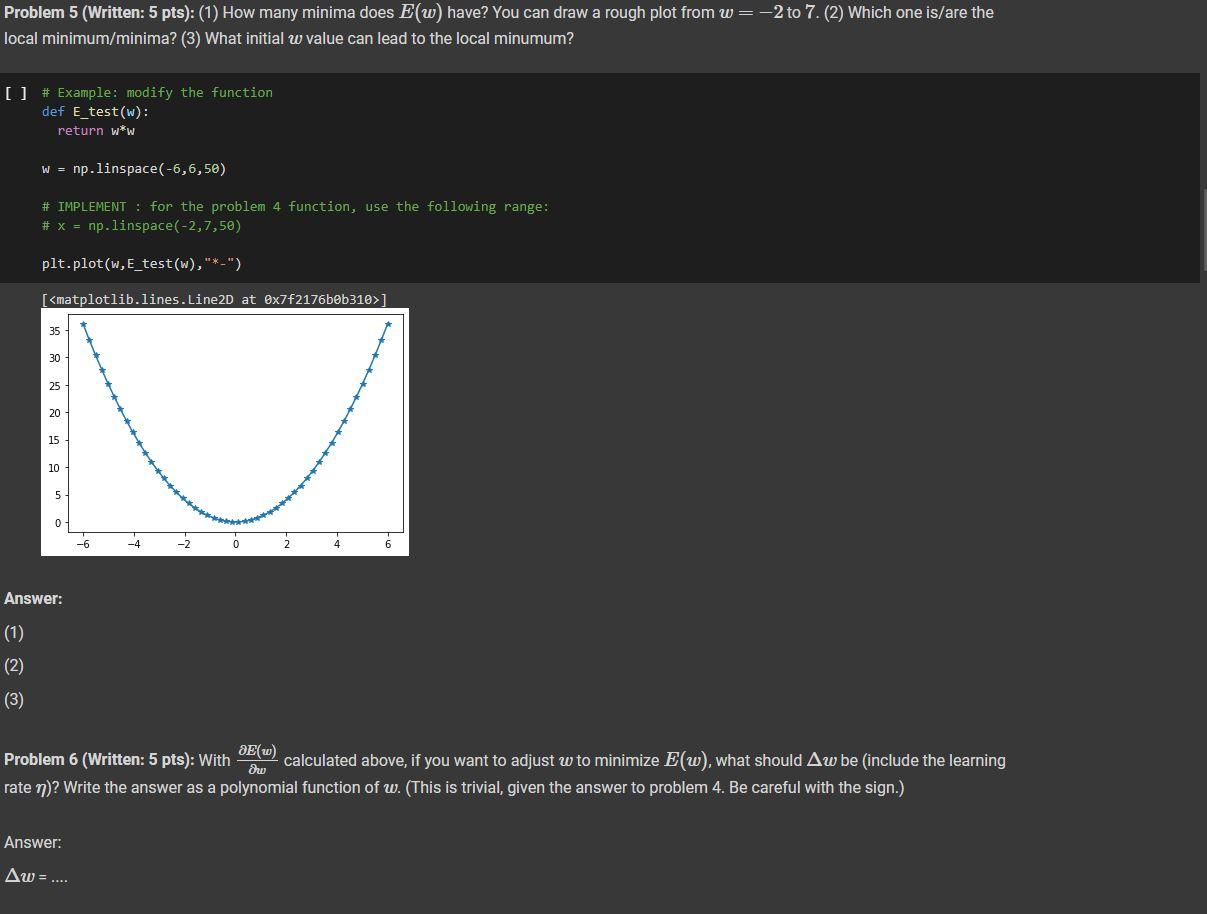The height and width of the screenshot is (914, 1207).
Task: Click answer line (1) to edit it
Action: tap(13, 632)
